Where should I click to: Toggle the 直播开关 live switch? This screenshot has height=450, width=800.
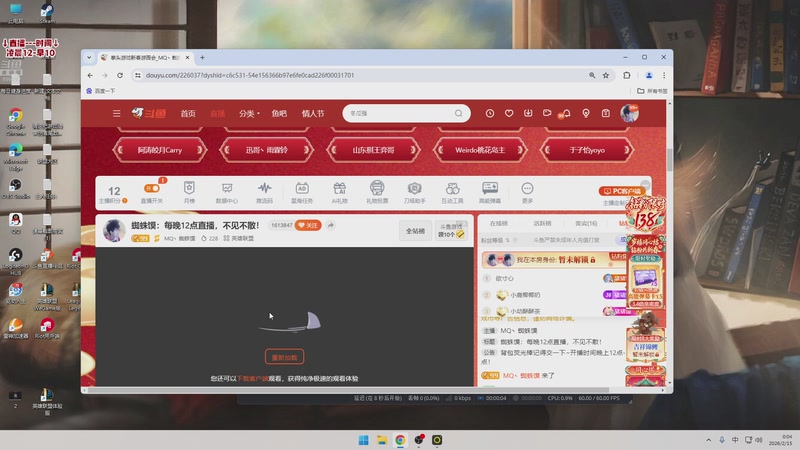(x=152, y=189)
